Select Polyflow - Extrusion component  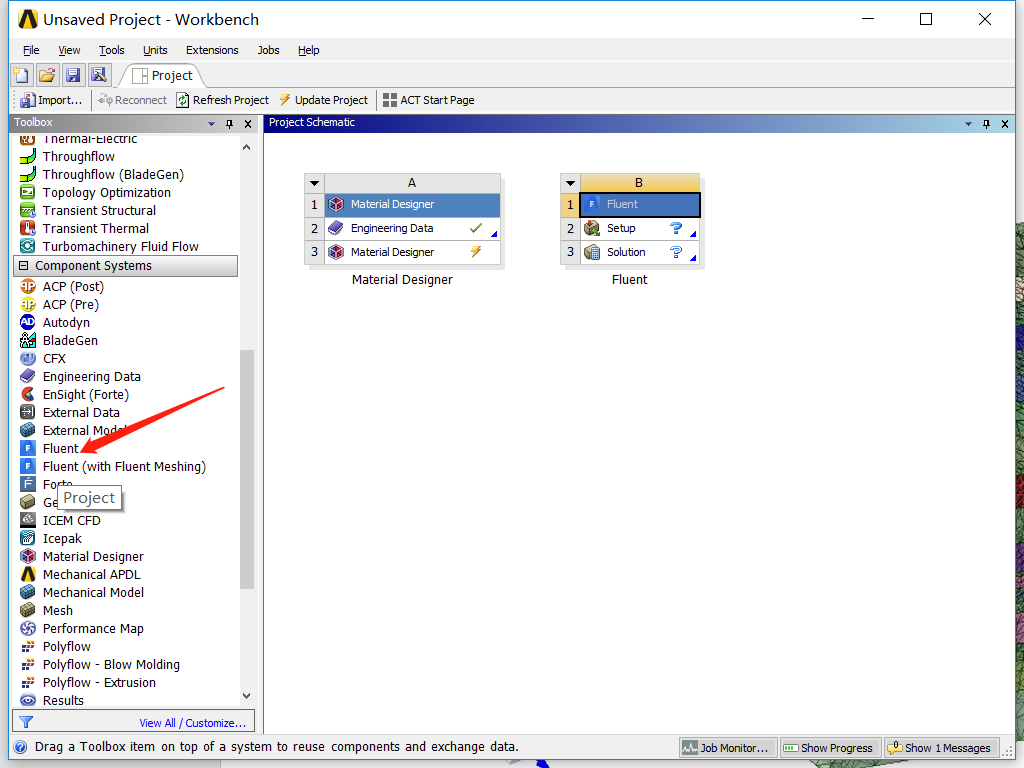[x=99, y=682]
